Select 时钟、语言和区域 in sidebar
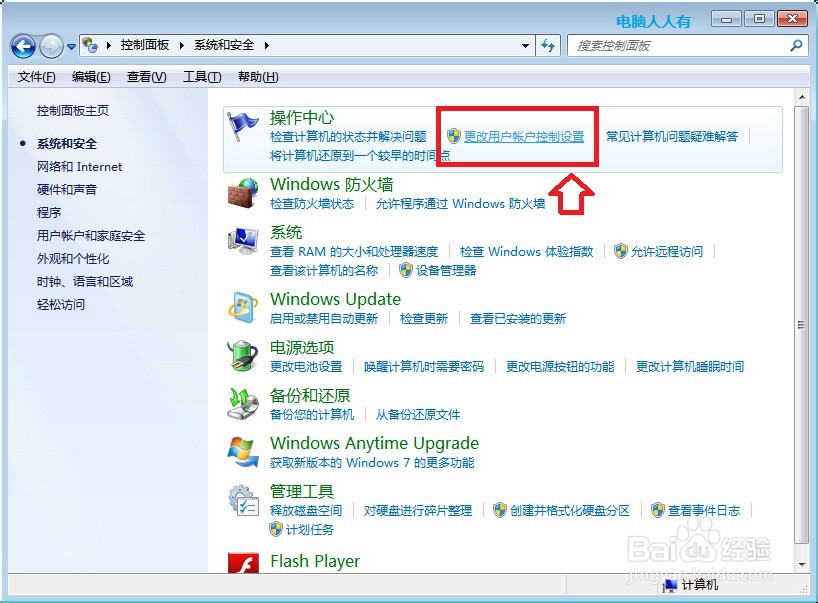The image size is (818, 603). (85, 282)
